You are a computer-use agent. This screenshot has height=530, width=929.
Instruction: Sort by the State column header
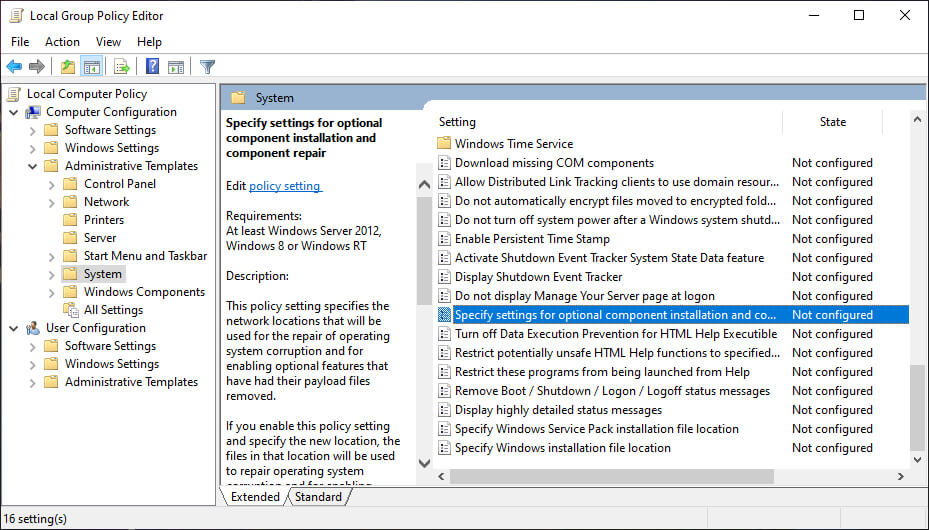pyautogui.click(x=832, y=122)
